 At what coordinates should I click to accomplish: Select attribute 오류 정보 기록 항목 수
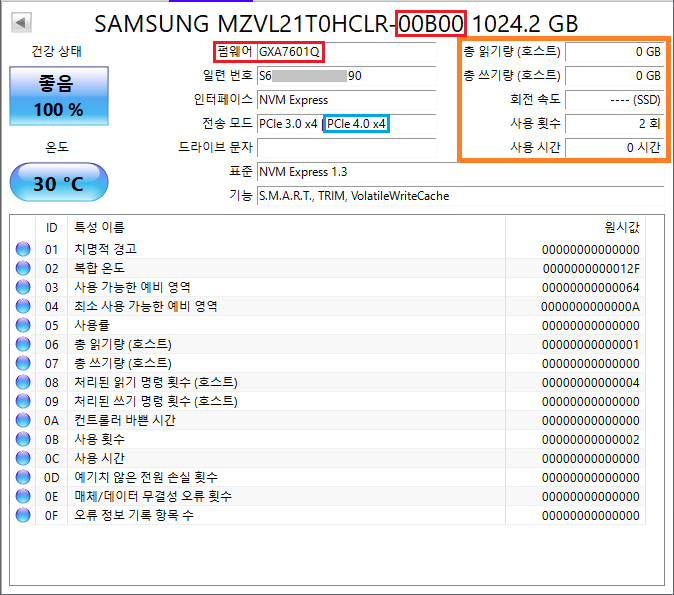pyautogui.click(x=134, y=515)
